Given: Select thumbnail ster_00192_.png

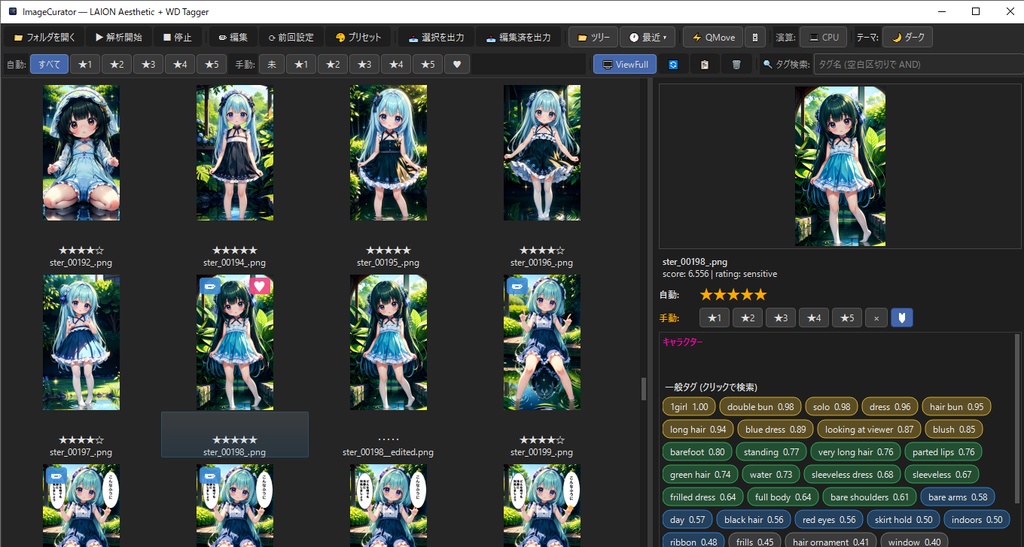Looking at the screenshot, I should tap(81, 153).
